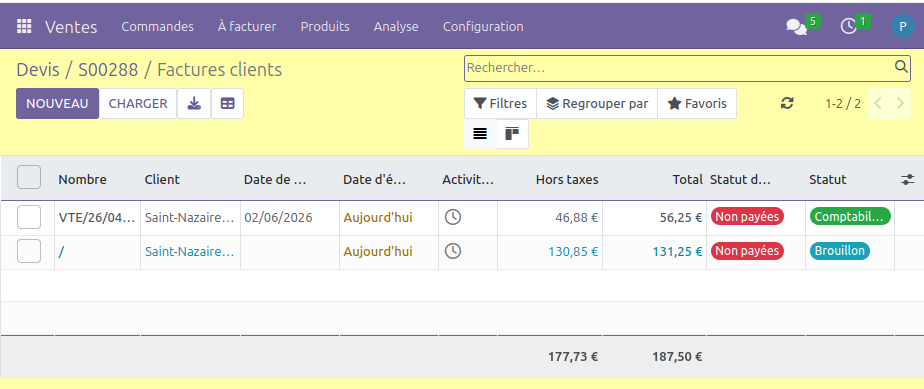This screenshot has width=924, height=389.
Task: Sort by Activit… column header
Action: click(x=468, y=180)
